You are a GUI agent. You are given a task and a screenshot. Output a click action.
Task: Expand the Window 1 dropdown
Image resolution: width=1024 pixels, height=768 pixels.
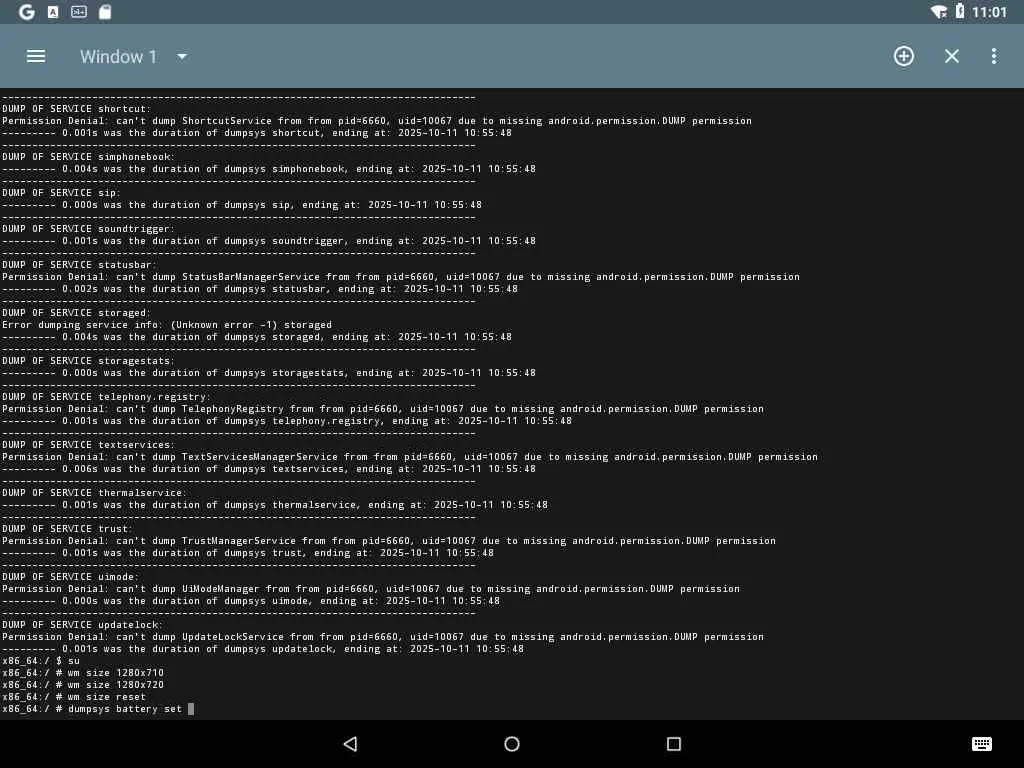coord(133,56)
